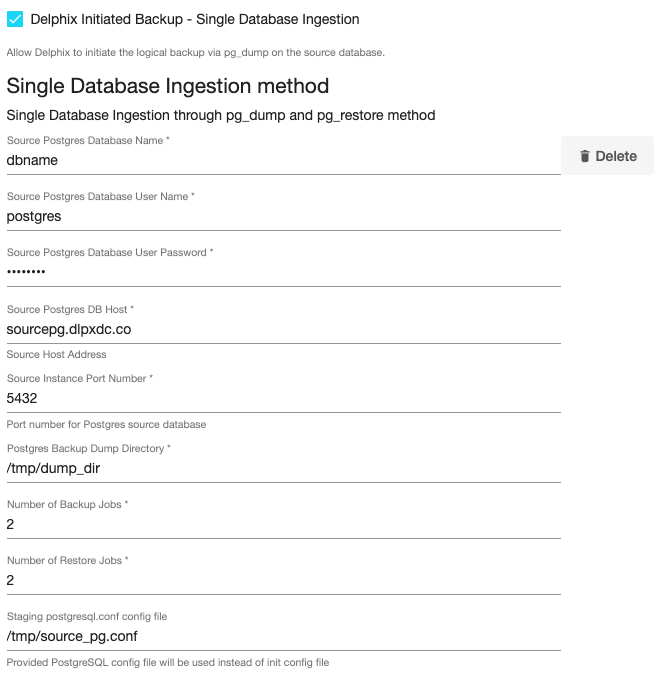Click the Source Postgres Database User Password label
The height and width of the screenshot is (688, 660).
pos(110,252)
